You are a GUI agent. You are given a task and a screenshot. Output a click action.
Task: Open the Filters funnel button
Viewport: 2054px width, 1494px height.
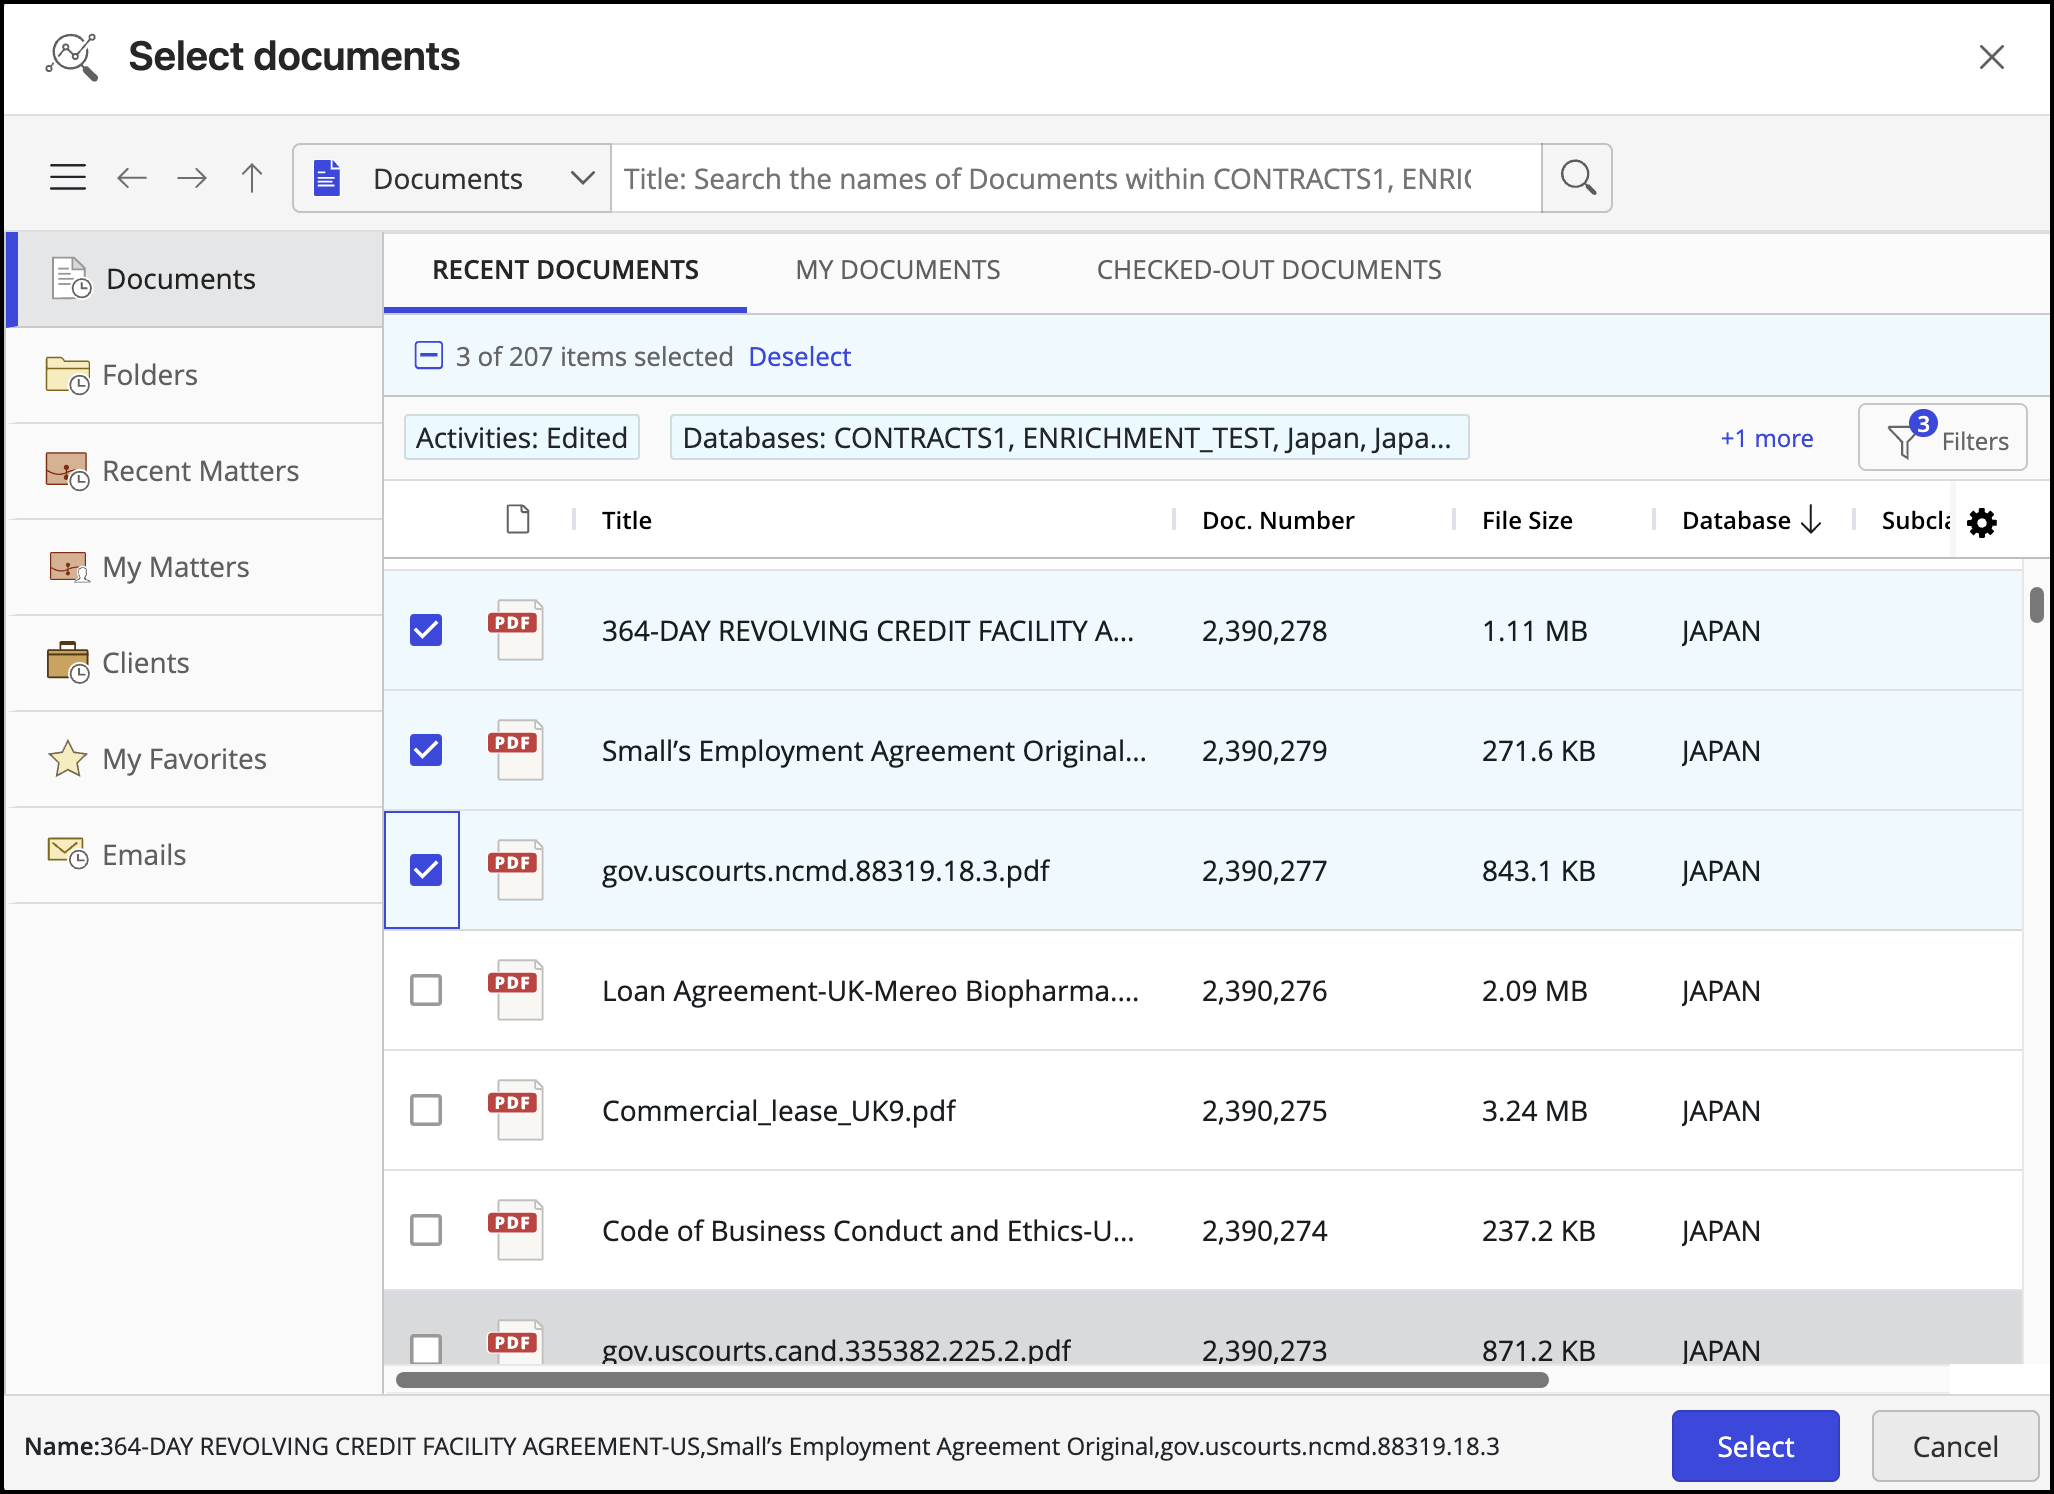pyautogui.click(x=1942, y=438)
